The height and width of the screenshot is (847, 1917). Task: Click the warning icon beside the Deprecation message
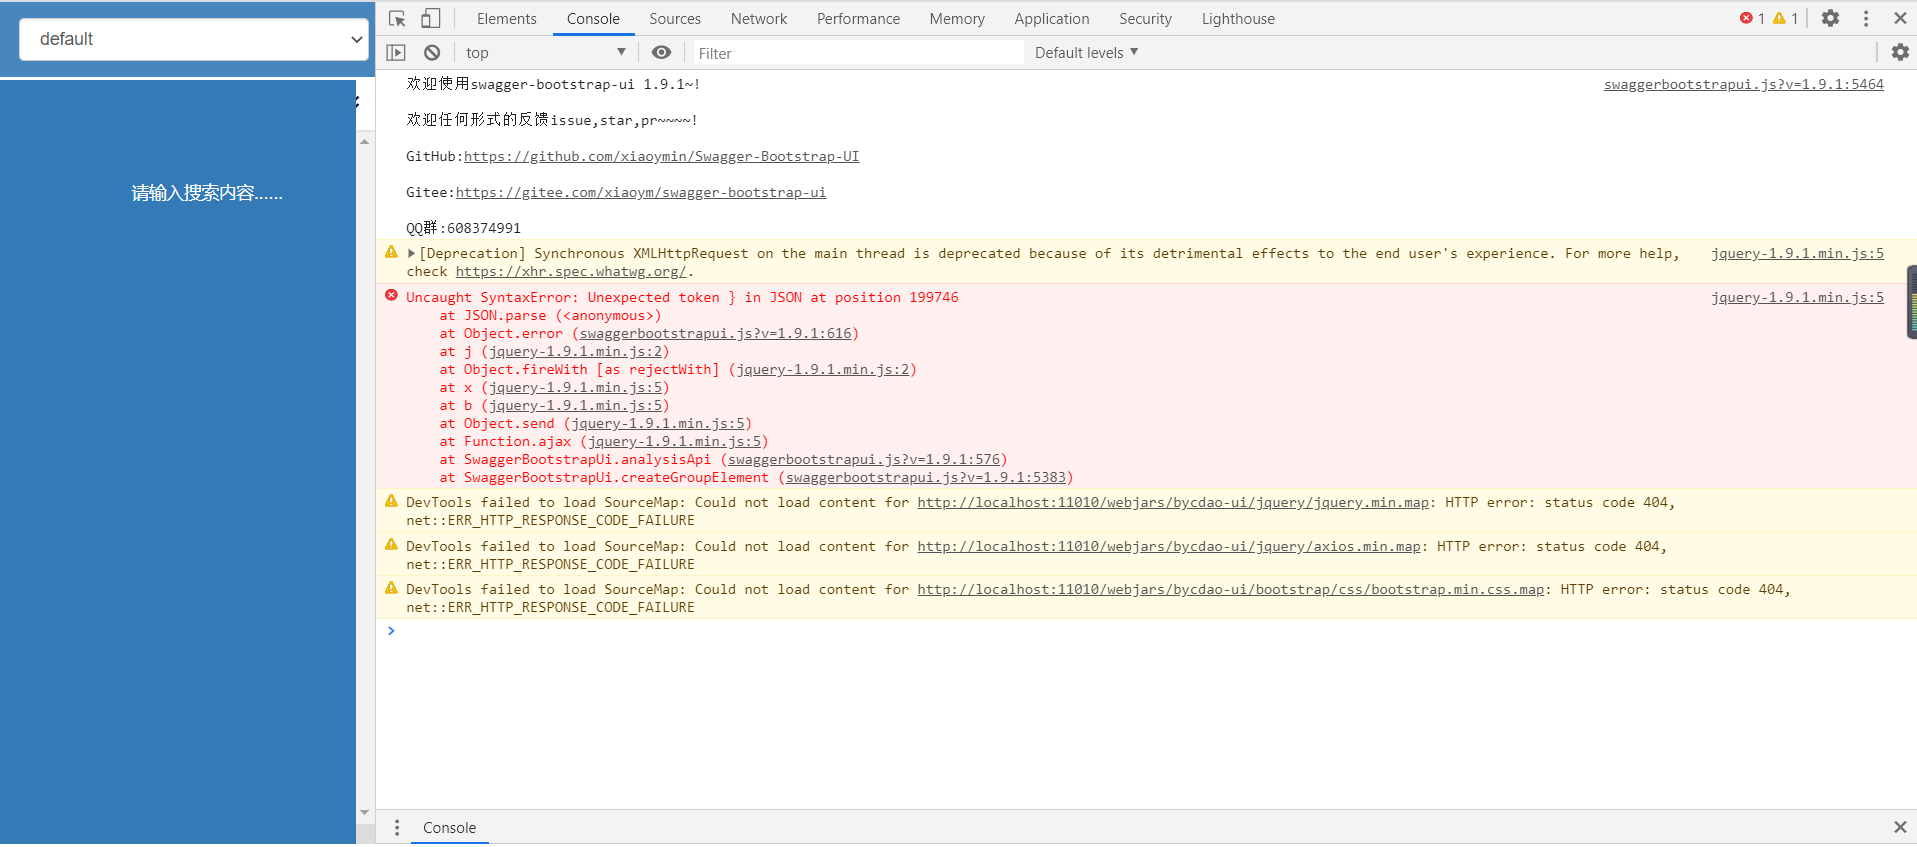tap(391, 252)
